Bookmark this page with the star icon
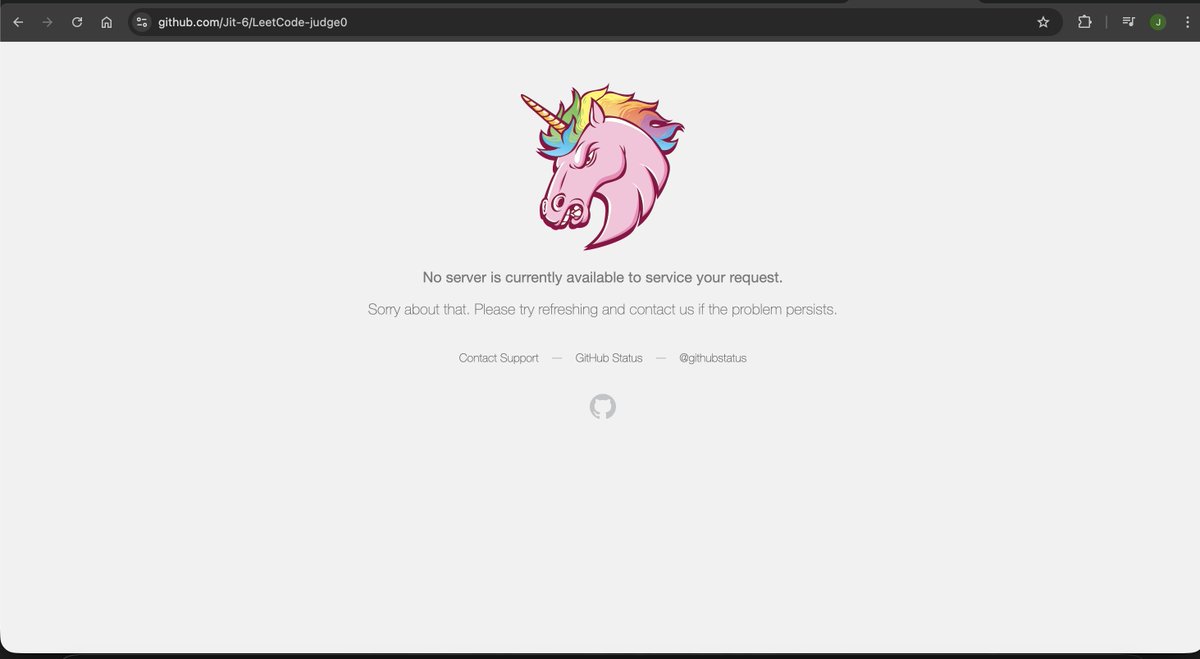Image resolution: width=1200 pixels, height=659 pixels. coord(1043,22)
